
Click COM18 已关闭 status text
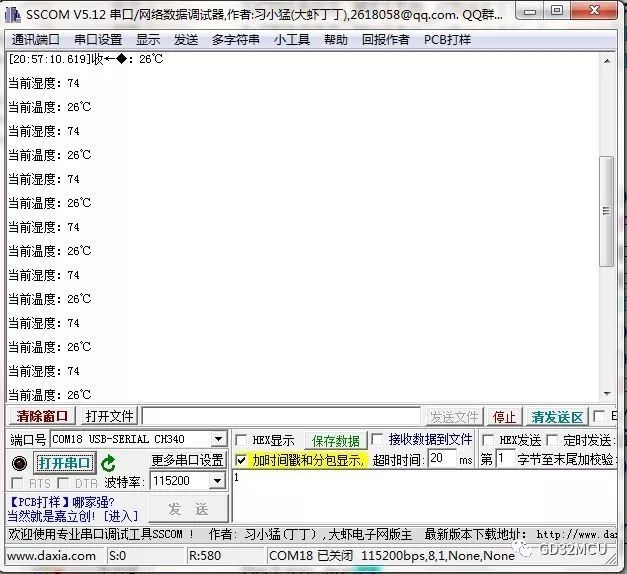[311, 556]
